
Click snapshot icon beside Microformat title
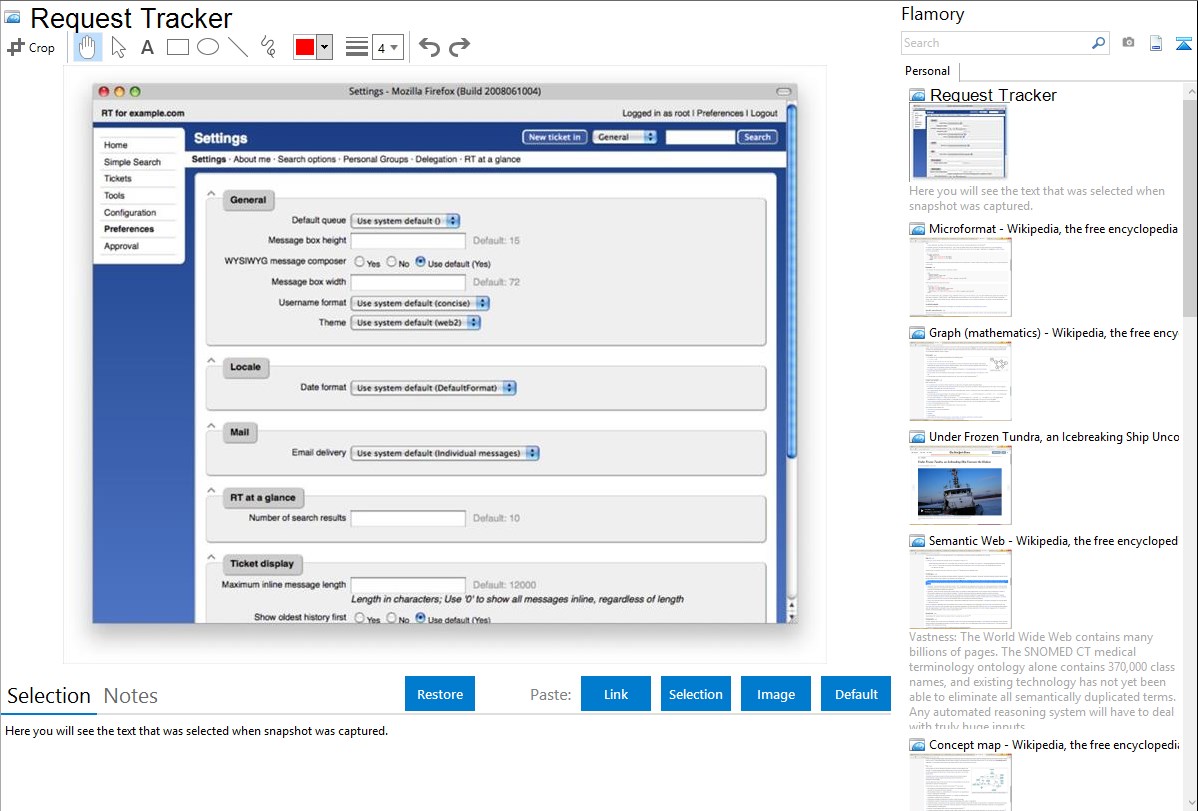(917, 229)
